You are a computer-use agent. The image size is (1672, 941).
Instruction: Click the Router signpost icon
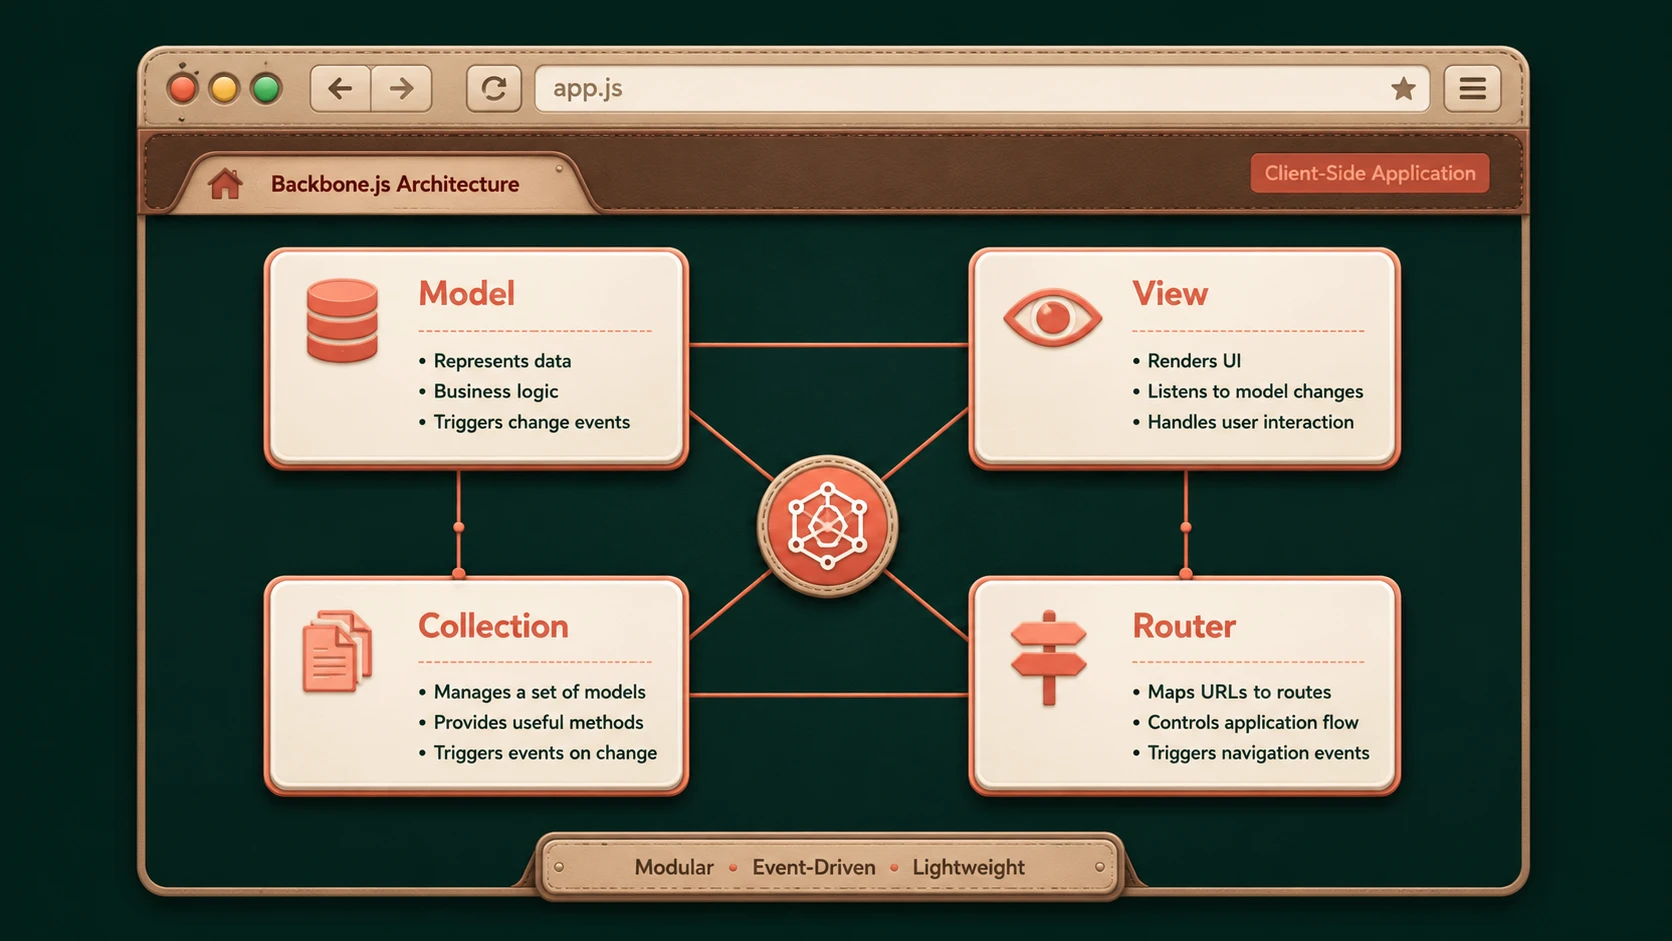click(1048, 657)
